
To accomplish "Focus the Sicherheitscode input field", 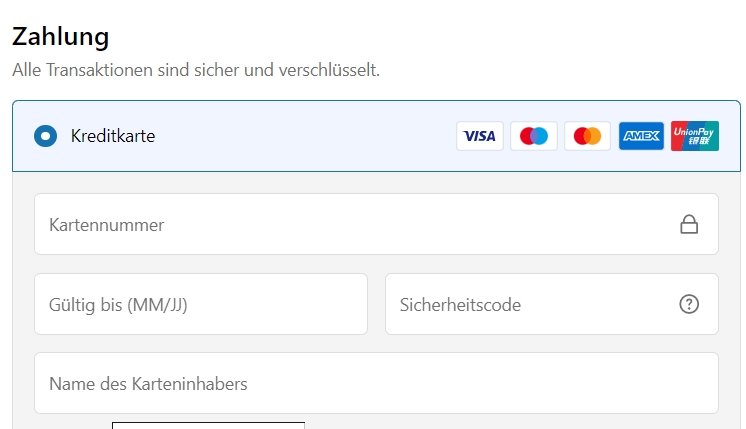I will pos(552,304).
